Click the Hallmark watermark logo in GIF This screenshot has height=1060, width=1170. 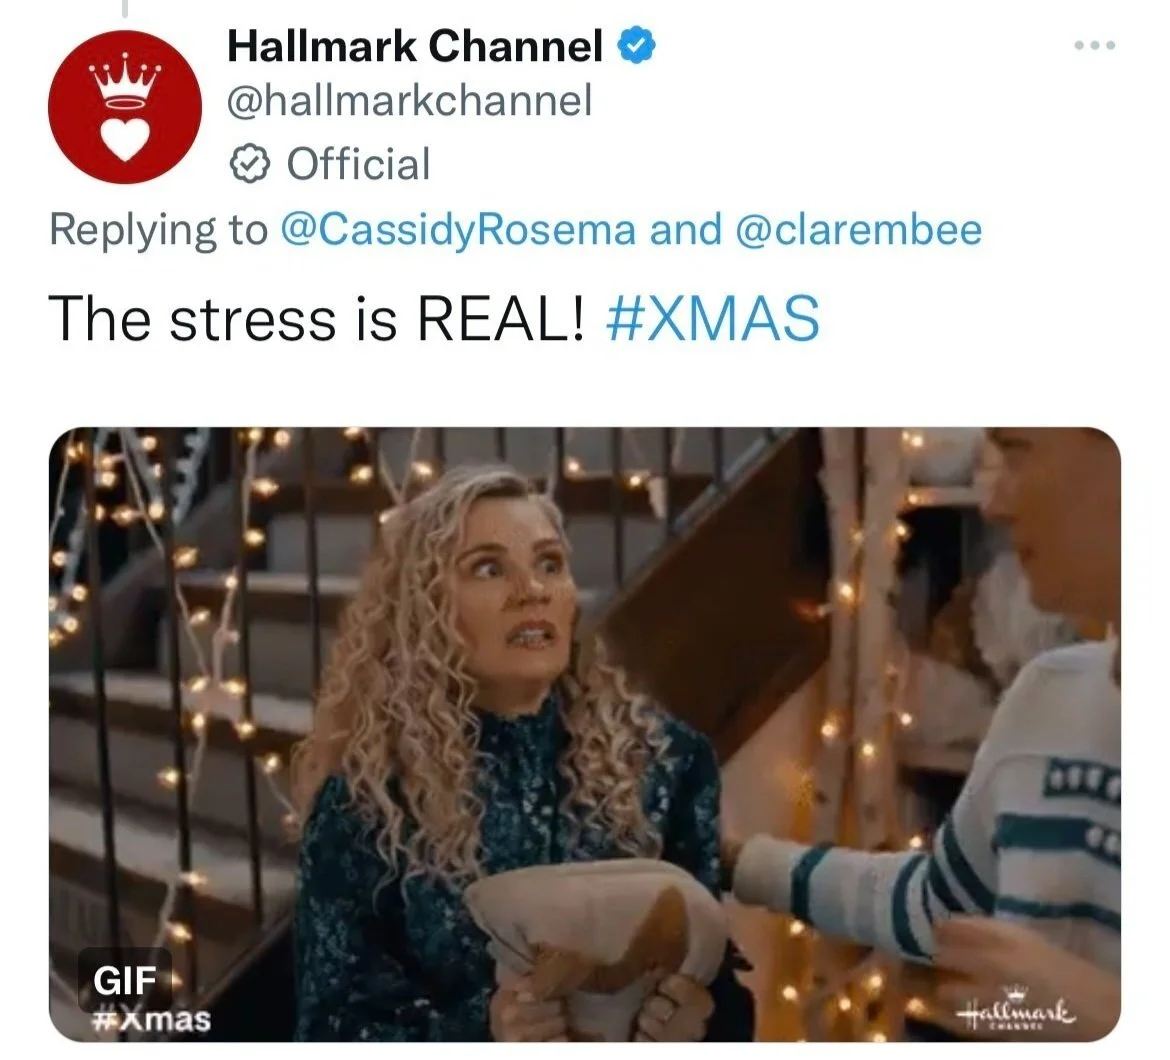click(x=1016, y=1011)
